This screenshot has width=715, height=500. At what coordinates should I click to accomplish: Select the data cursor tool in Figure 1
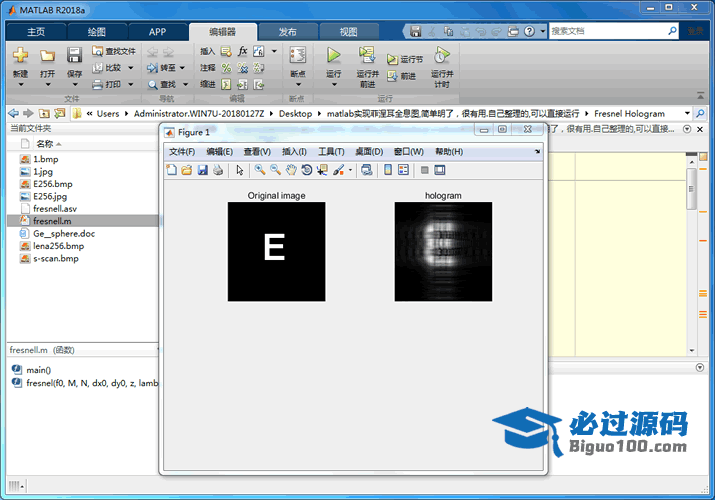[x=322, y=170]
